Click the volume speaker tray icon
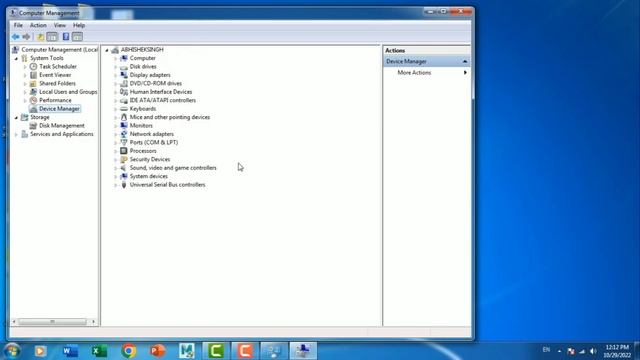 click(593, 351)
